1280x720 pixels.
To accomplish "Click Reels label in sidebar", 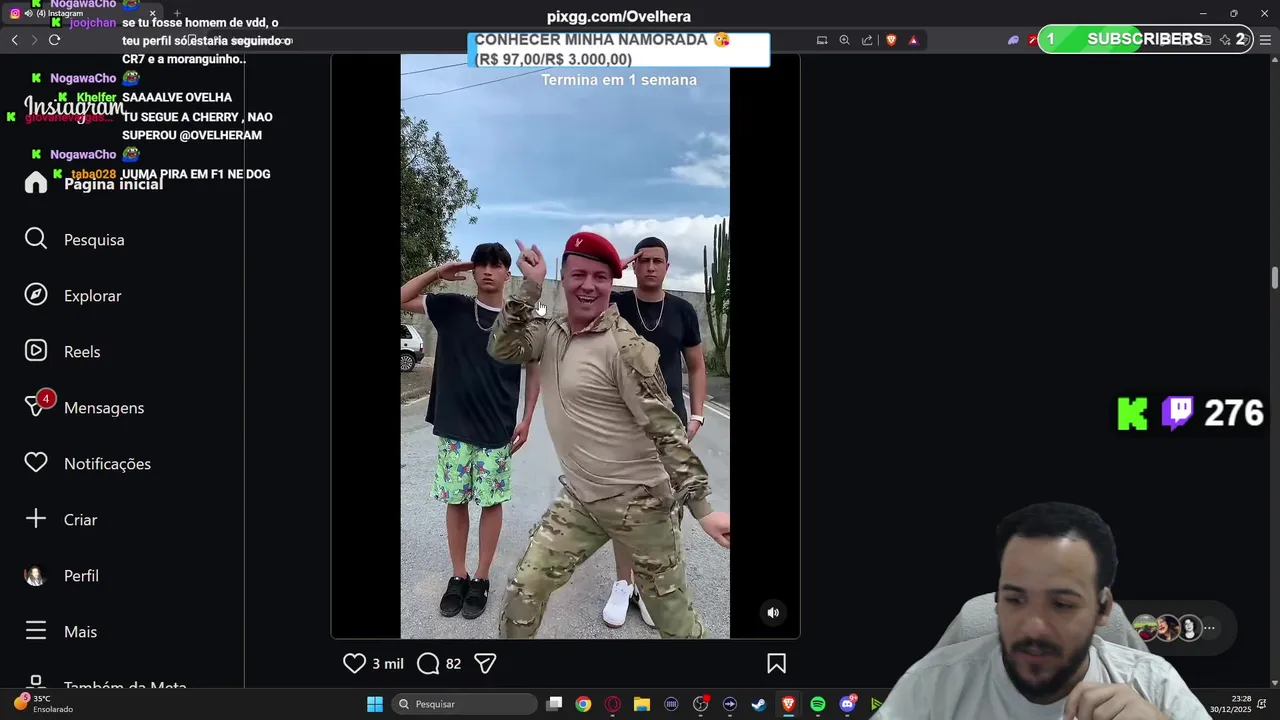I will pyautogui.click(x=82, y=352).
